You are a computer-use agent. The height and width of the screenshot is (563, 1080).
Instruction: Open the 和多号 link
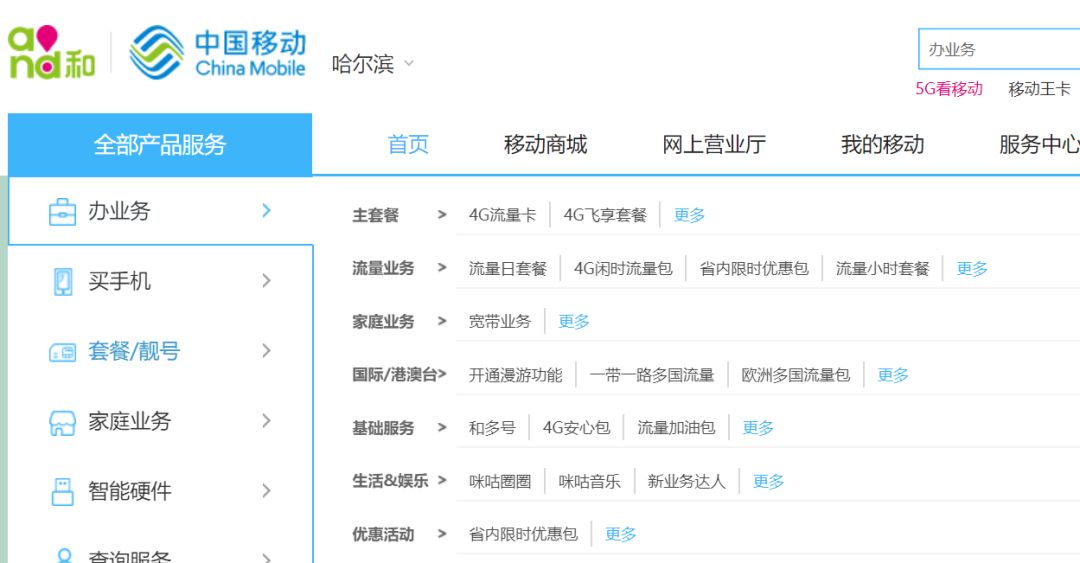(x=492, y=428)
